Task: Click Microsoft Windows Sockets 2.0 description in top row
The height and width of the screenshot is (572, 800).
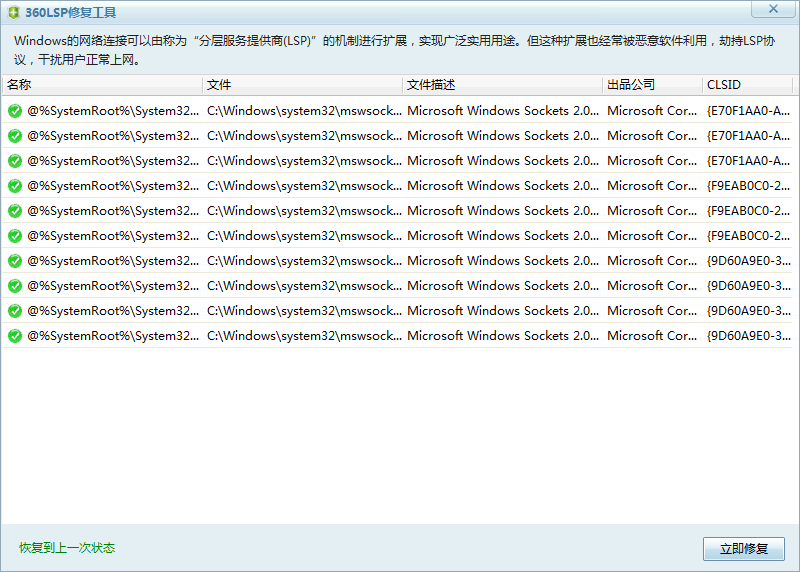Action: tap(503, 111)
